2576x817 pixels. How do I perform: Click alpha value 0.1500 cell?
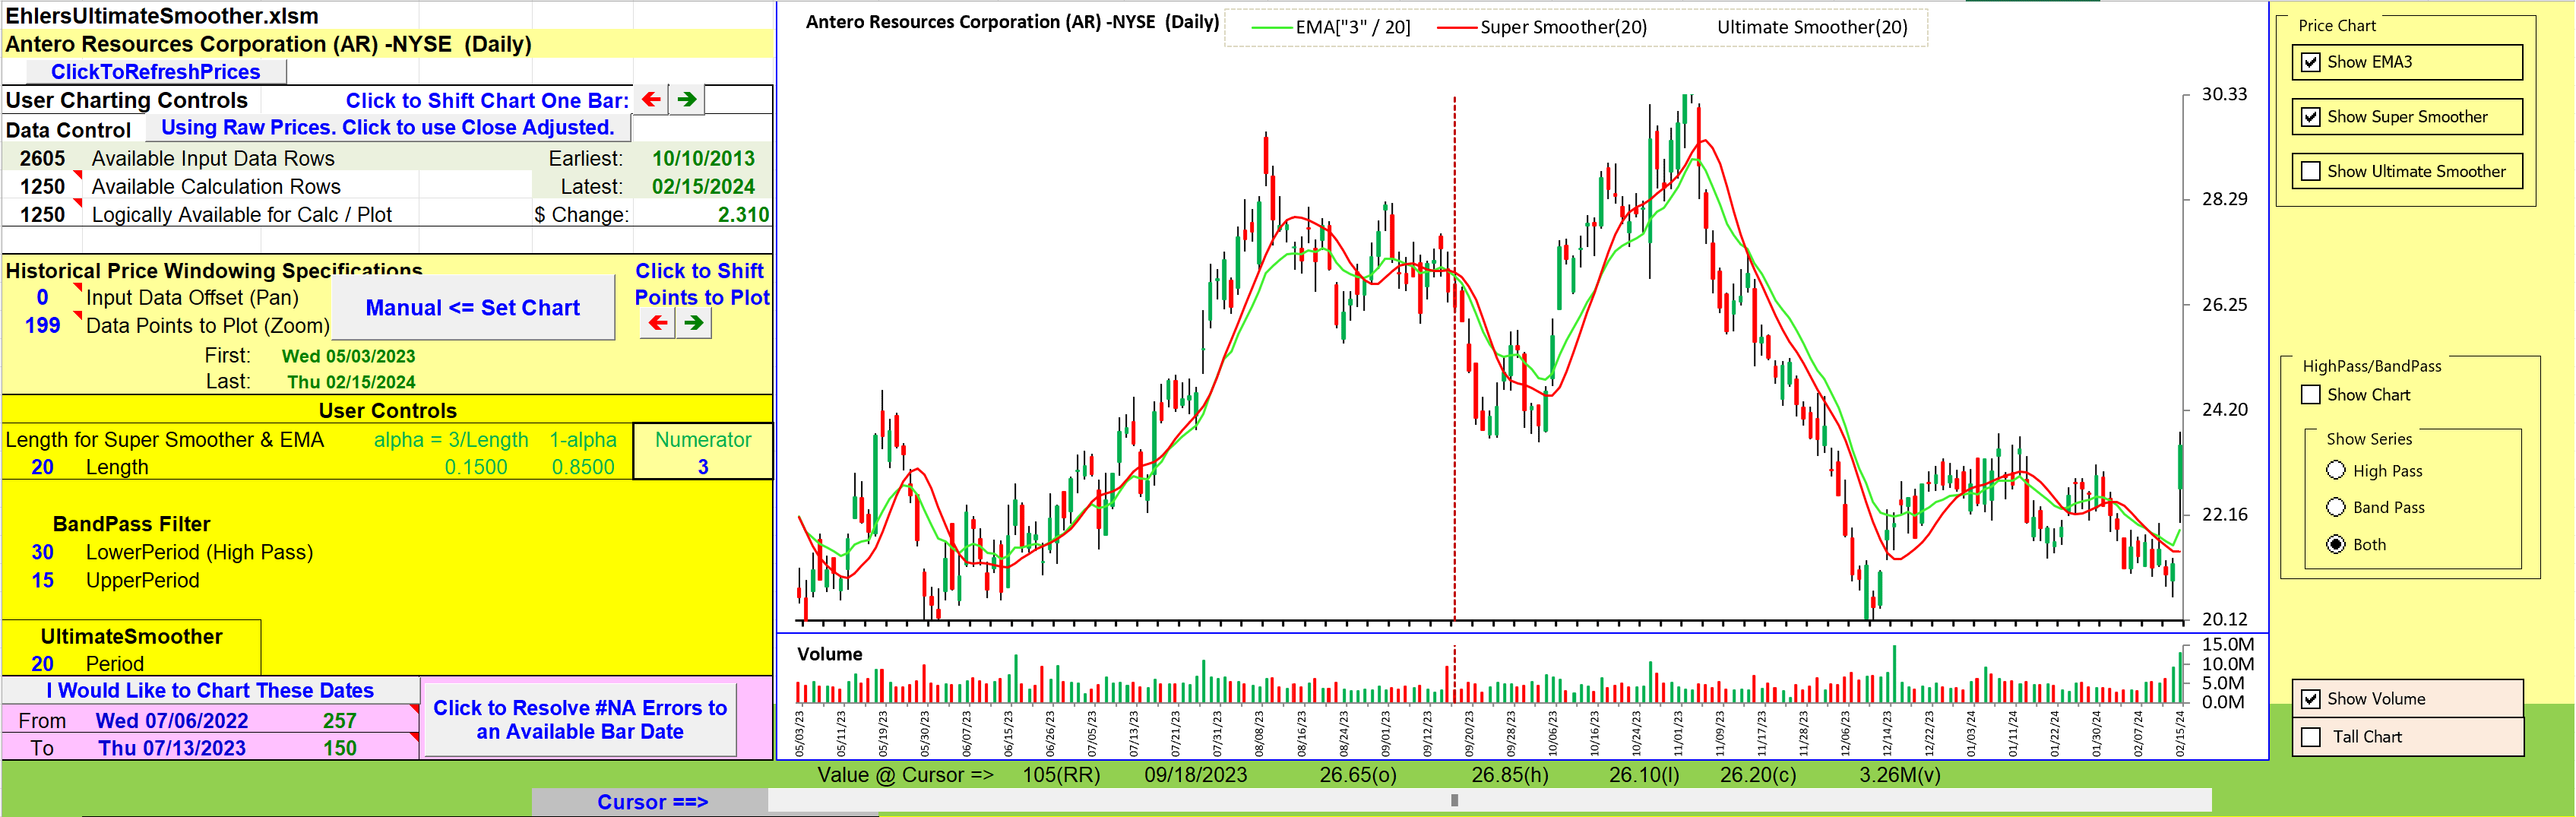[476, 467]
